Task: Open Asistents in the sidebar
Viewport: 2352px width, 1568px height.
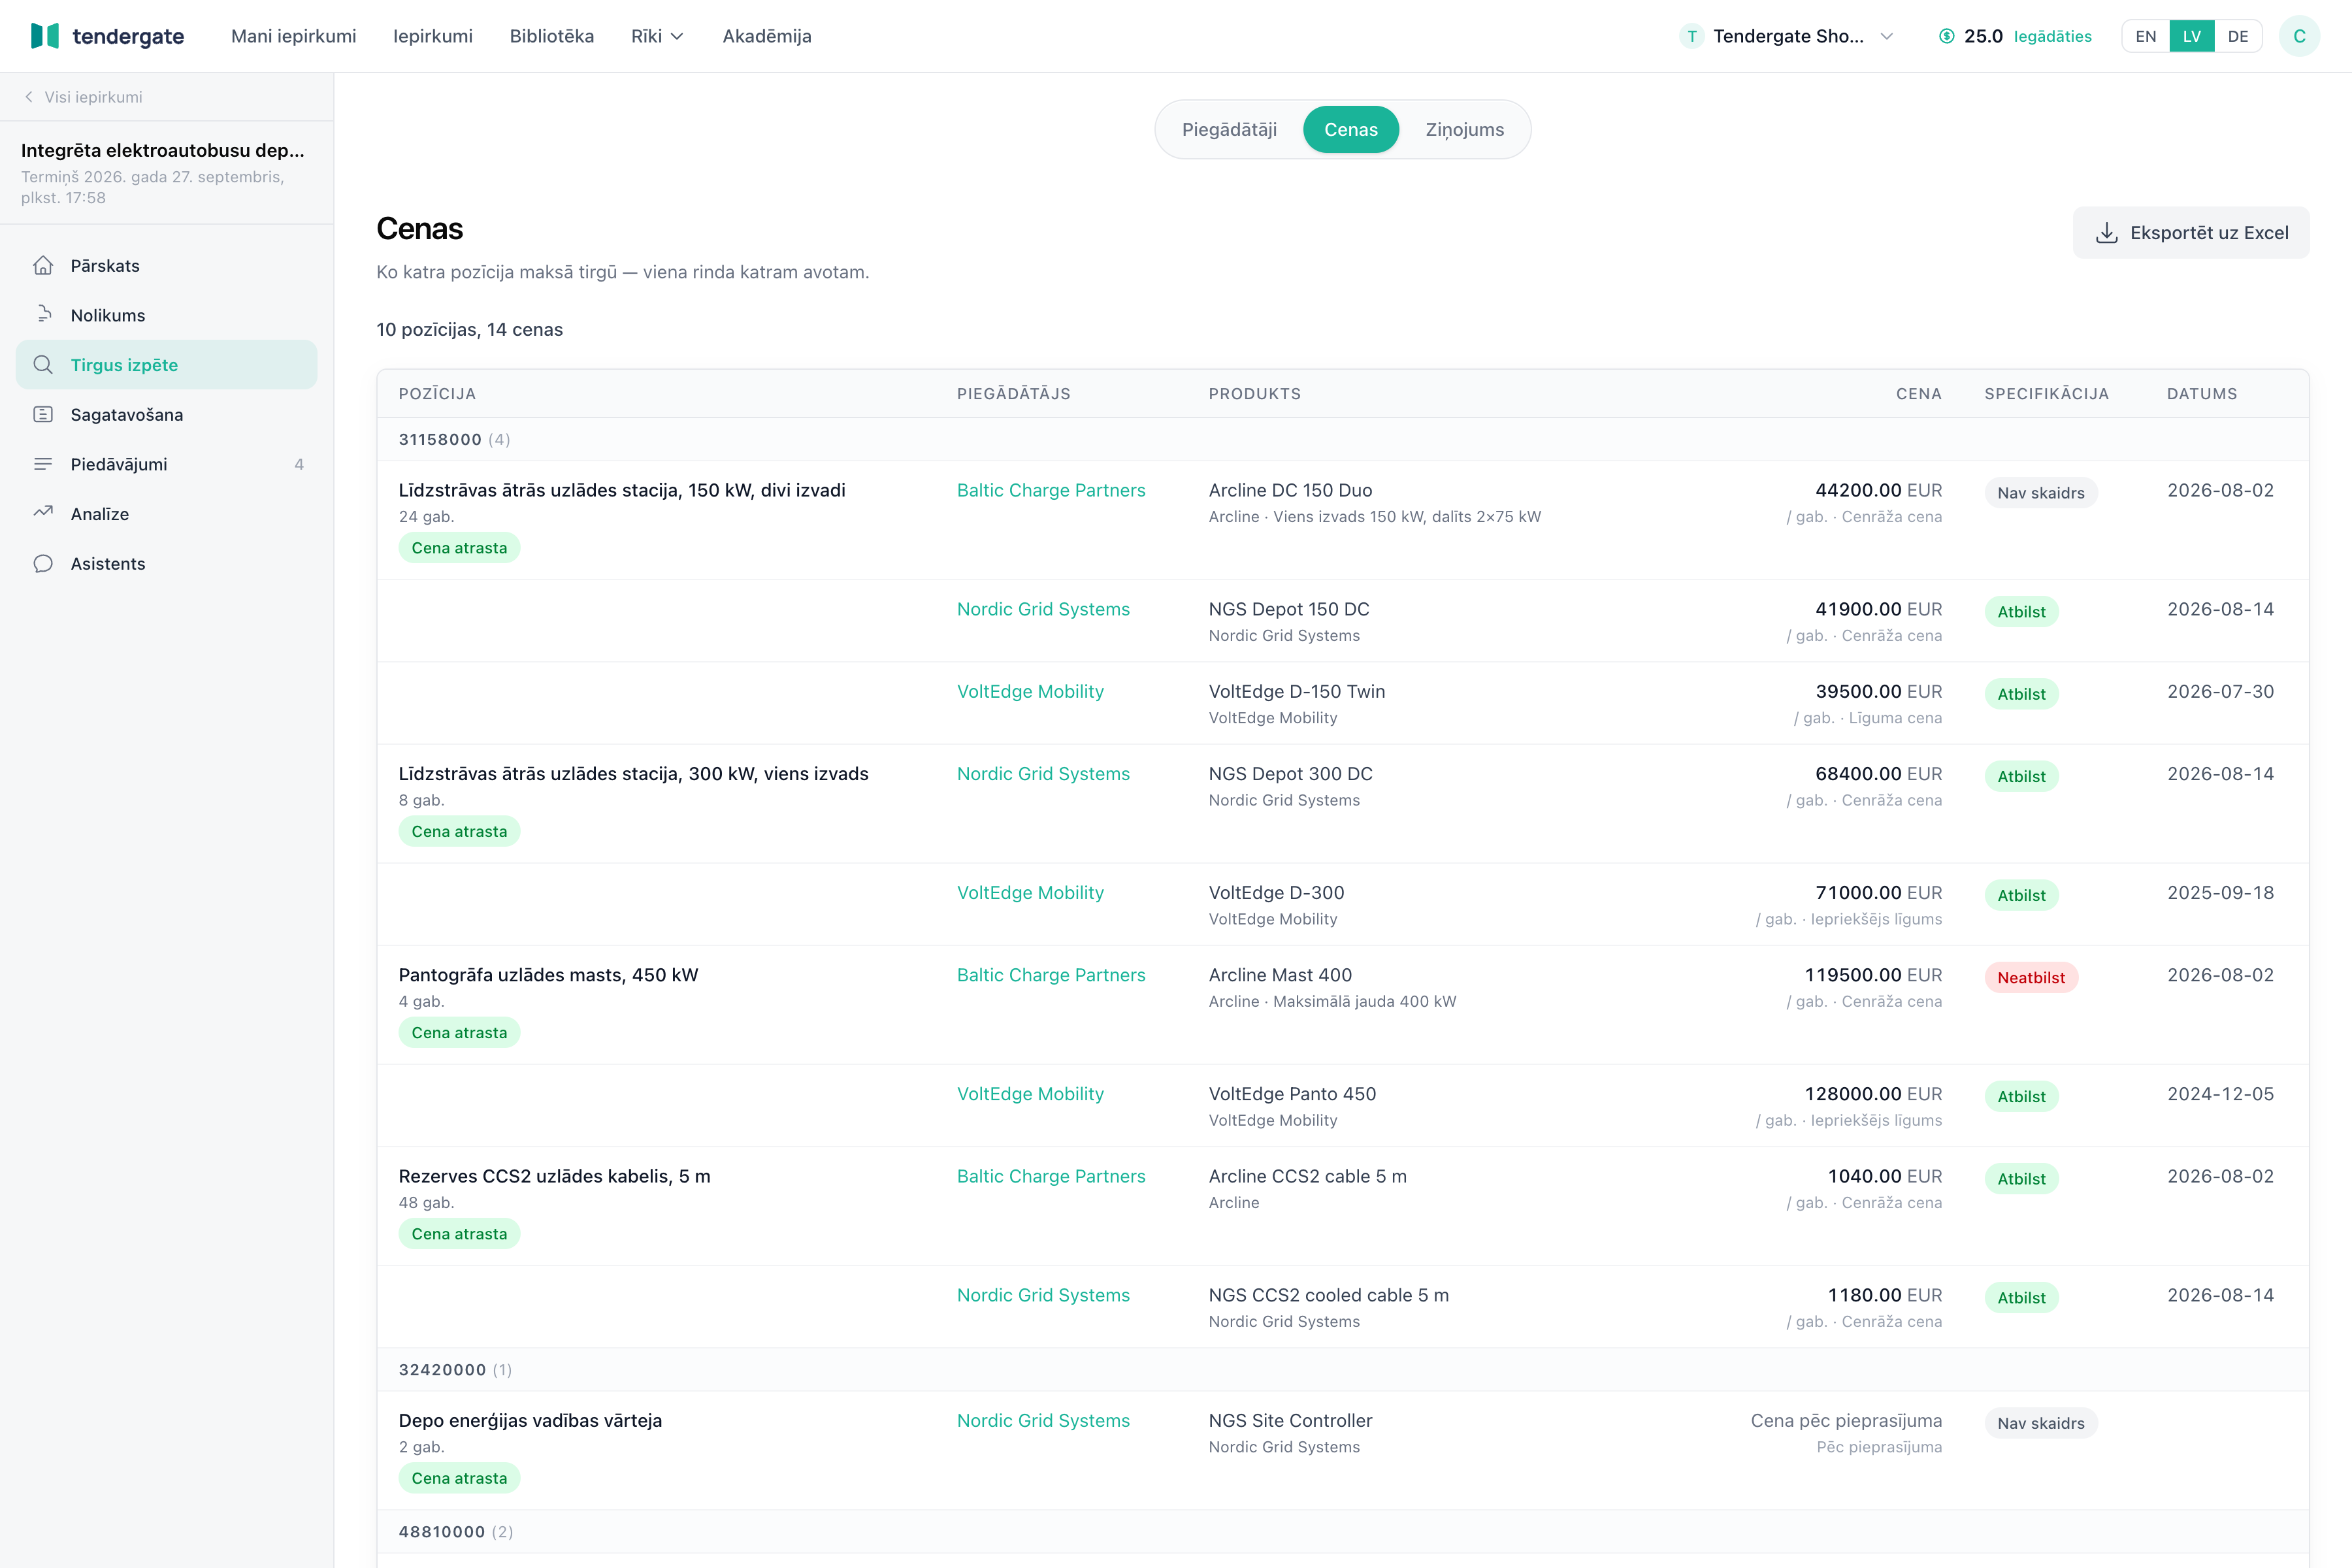Action: [166, 563]
